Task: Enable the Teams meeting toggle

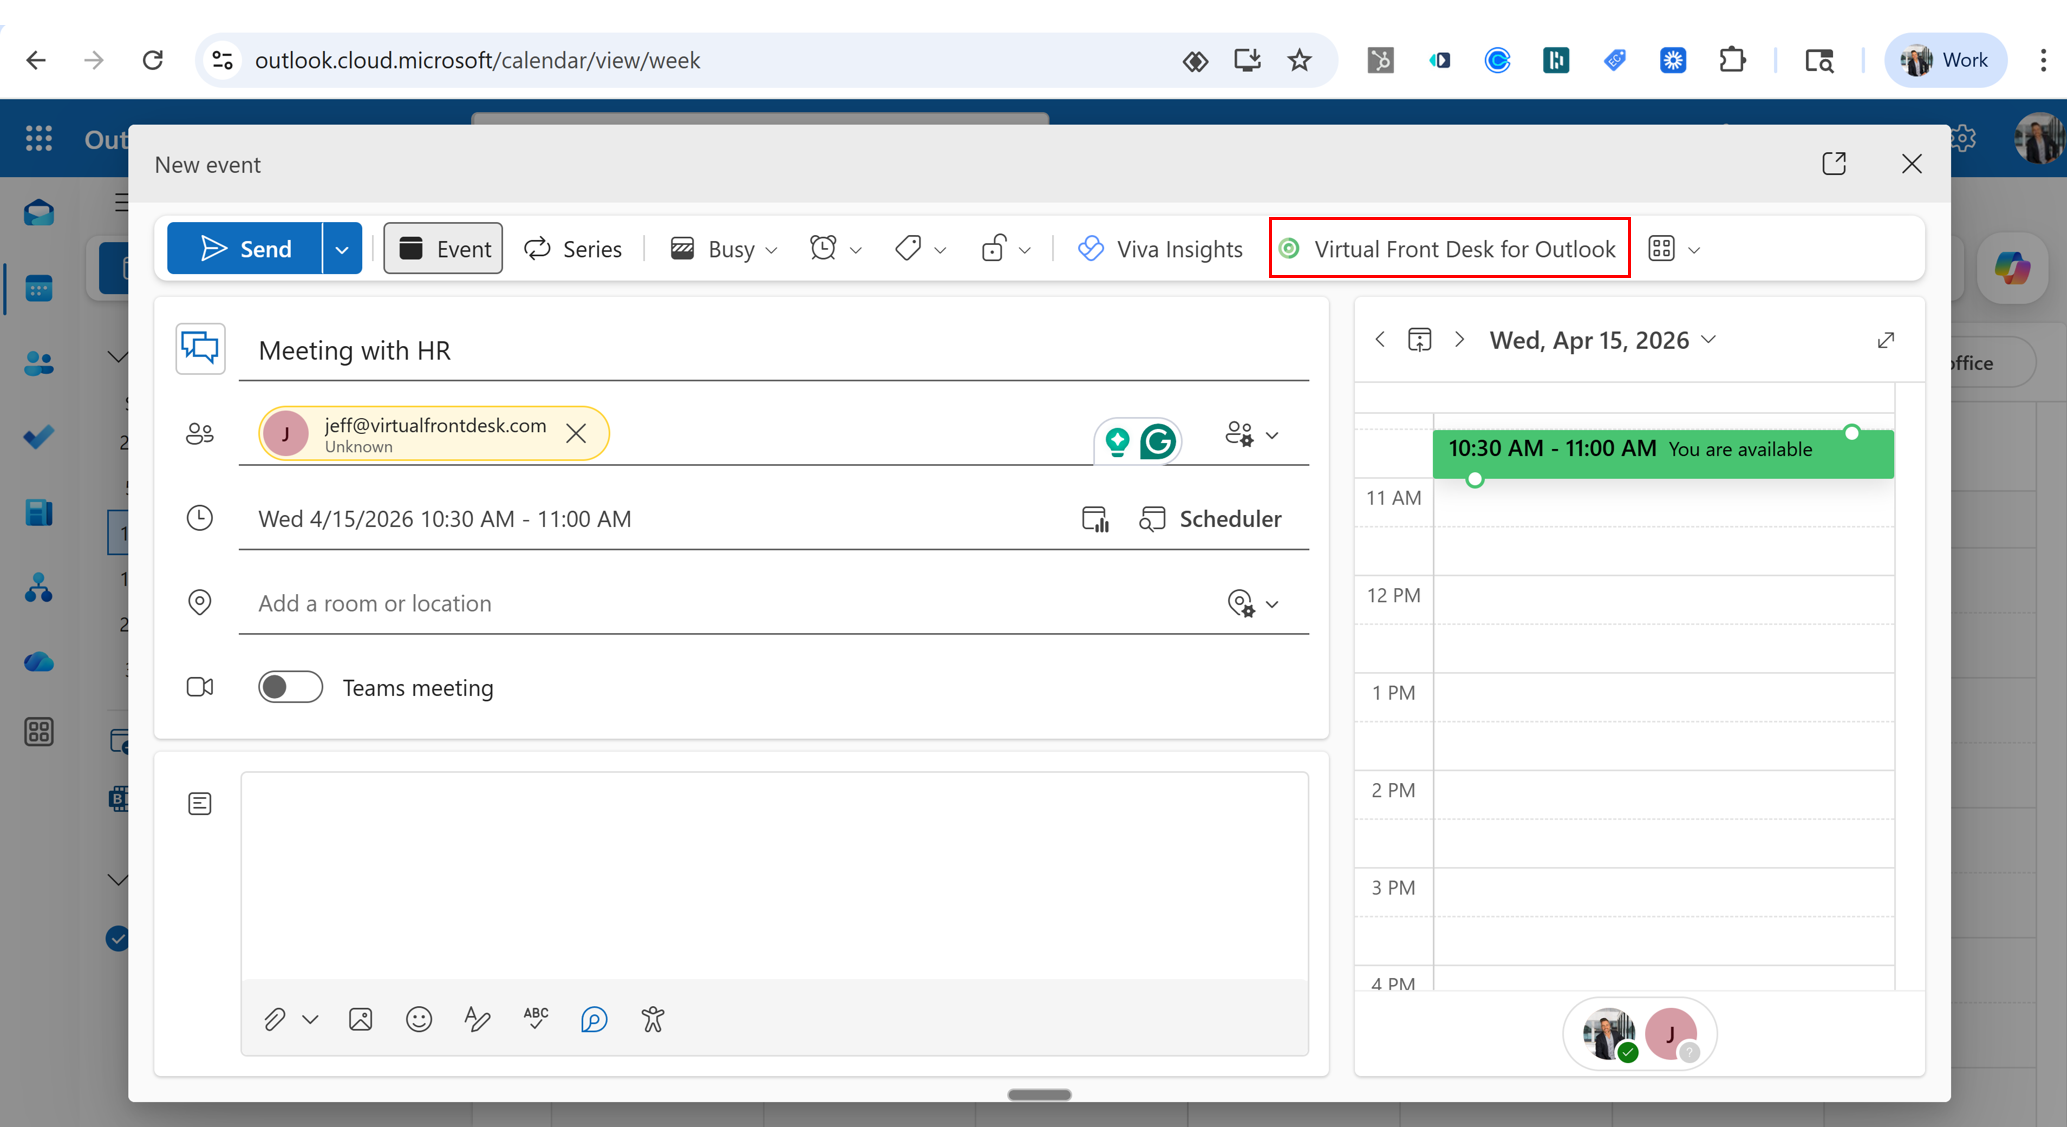Action: pyautogui.click(x=290, y=687)
